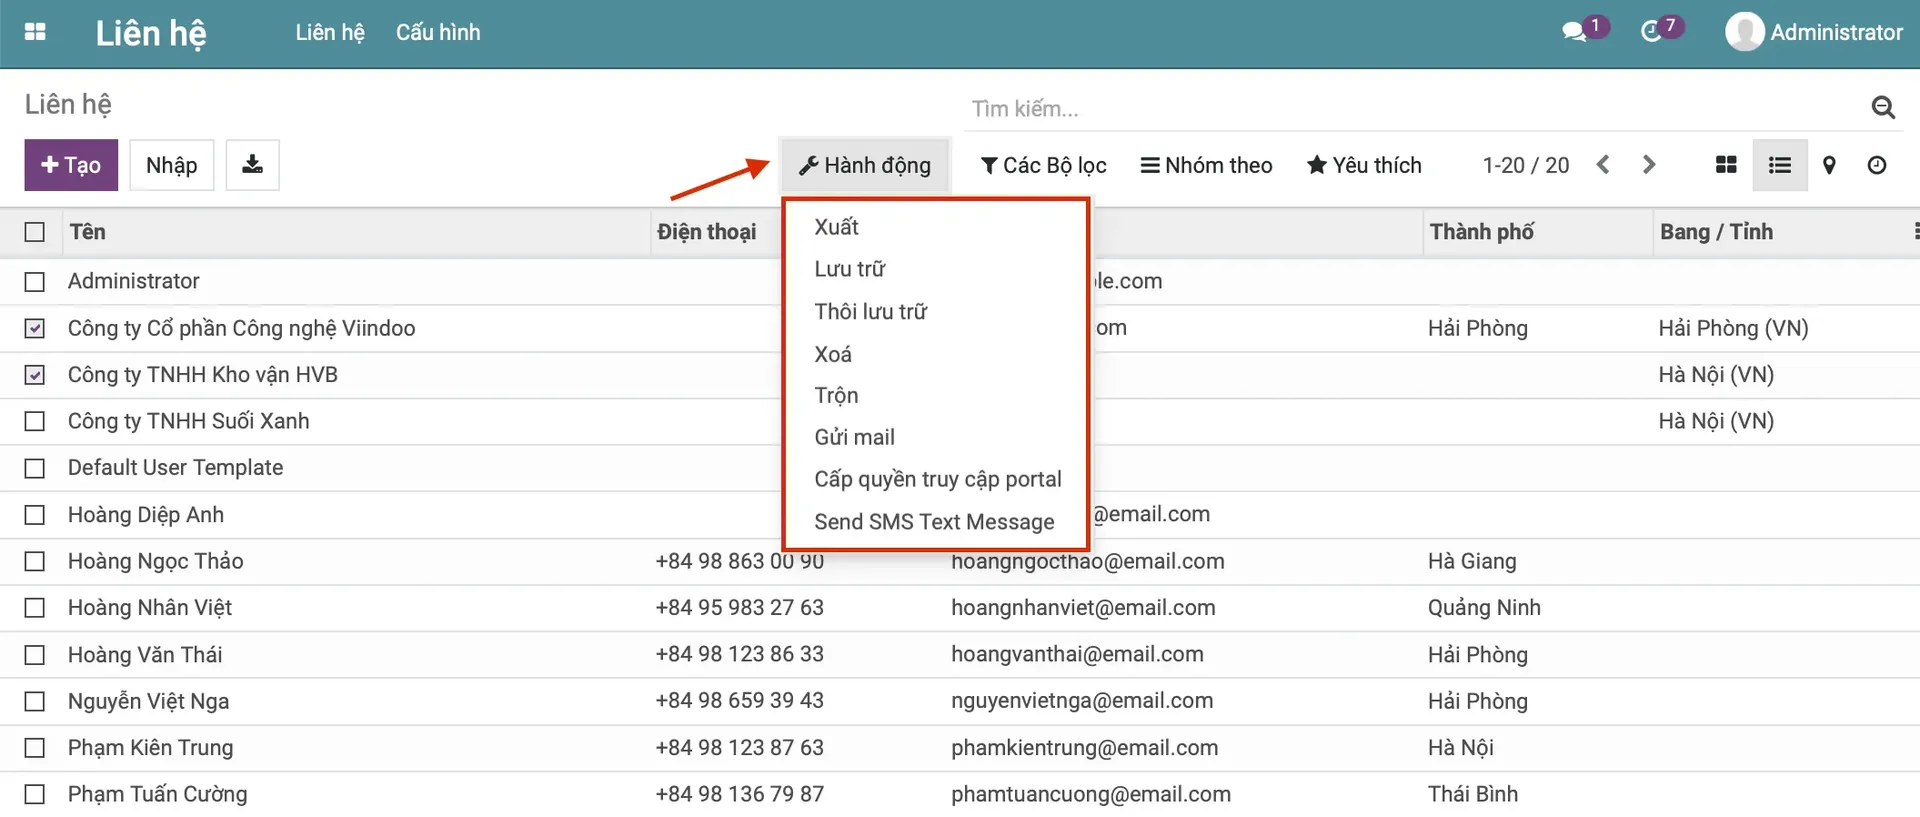Viewport: 1920px width, 817px height.
Task: Switch to kanban view
Action: (1726, 165)
